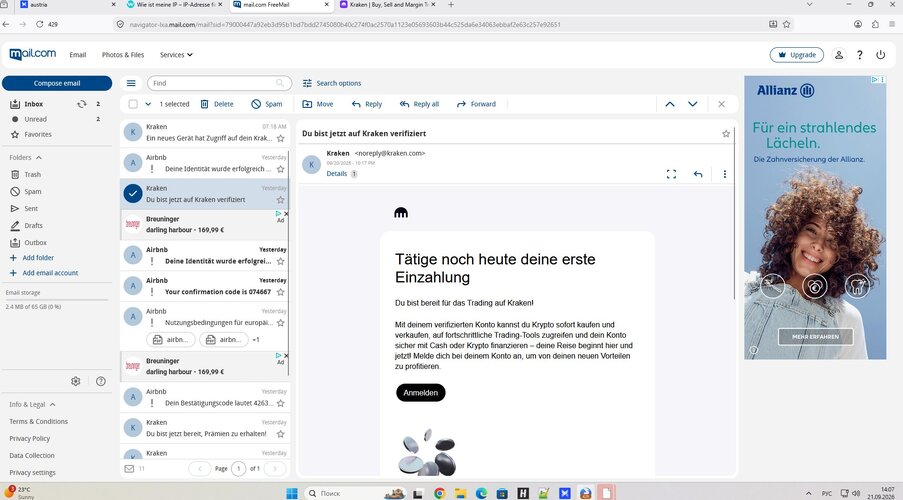
Task: Open the Inbox folder
Action: 33,104
